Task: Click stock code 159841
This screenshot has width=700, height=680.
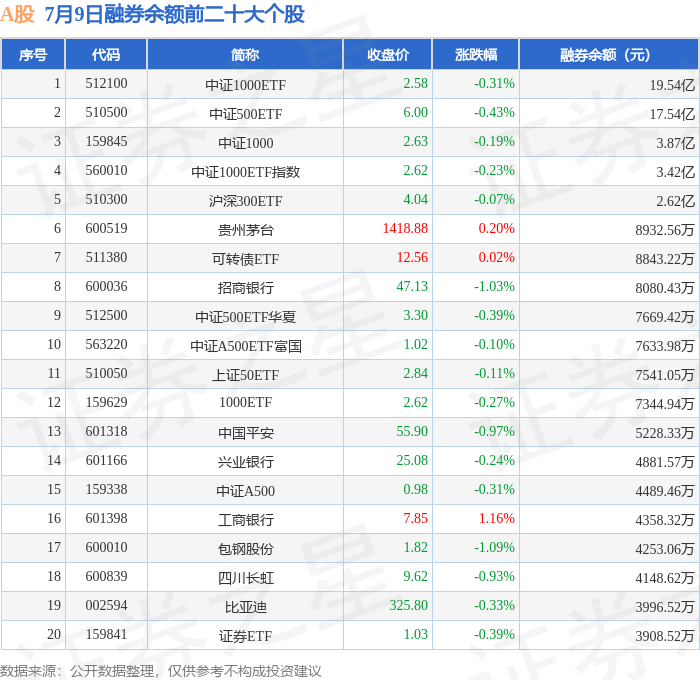Action: point(106,634)
